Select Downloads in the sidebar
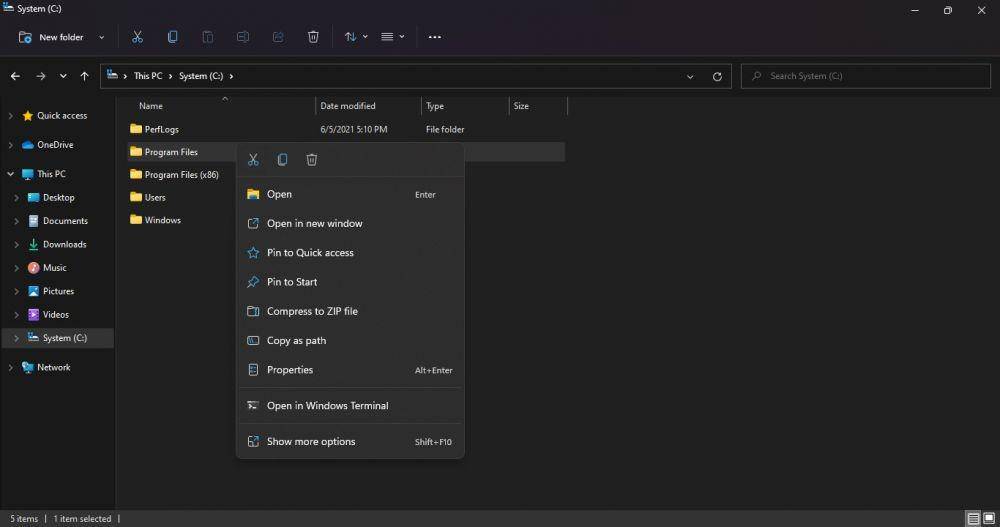This screenshot has height=527, width=1000. tap(64, 244)
